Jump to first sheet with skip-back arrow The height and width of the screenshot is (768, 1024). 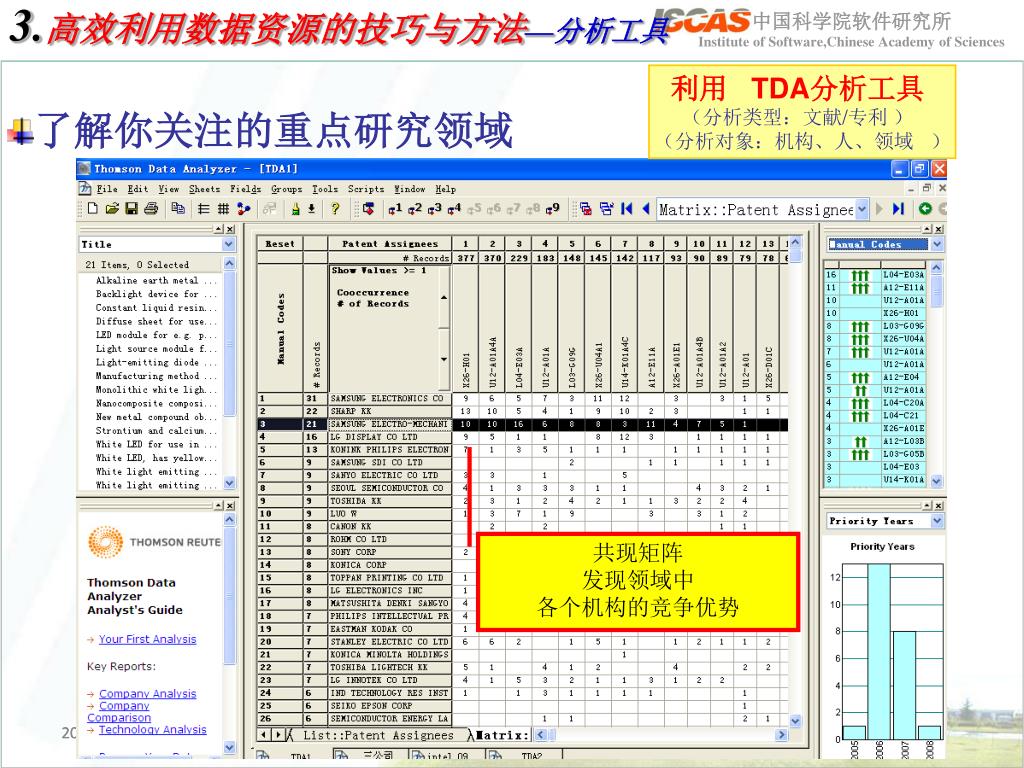626,208
